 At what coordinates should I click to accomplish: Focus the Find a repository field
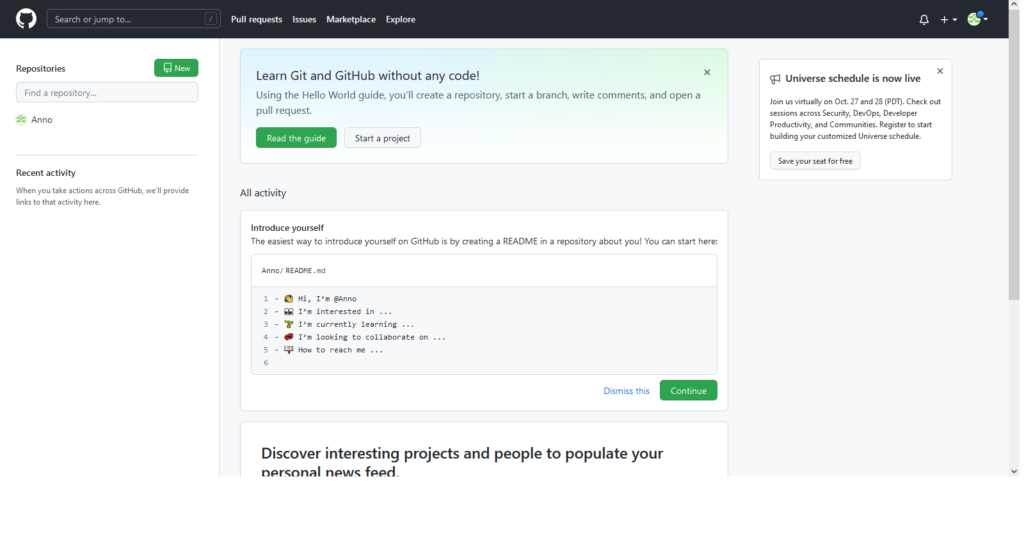click(107, 92)
